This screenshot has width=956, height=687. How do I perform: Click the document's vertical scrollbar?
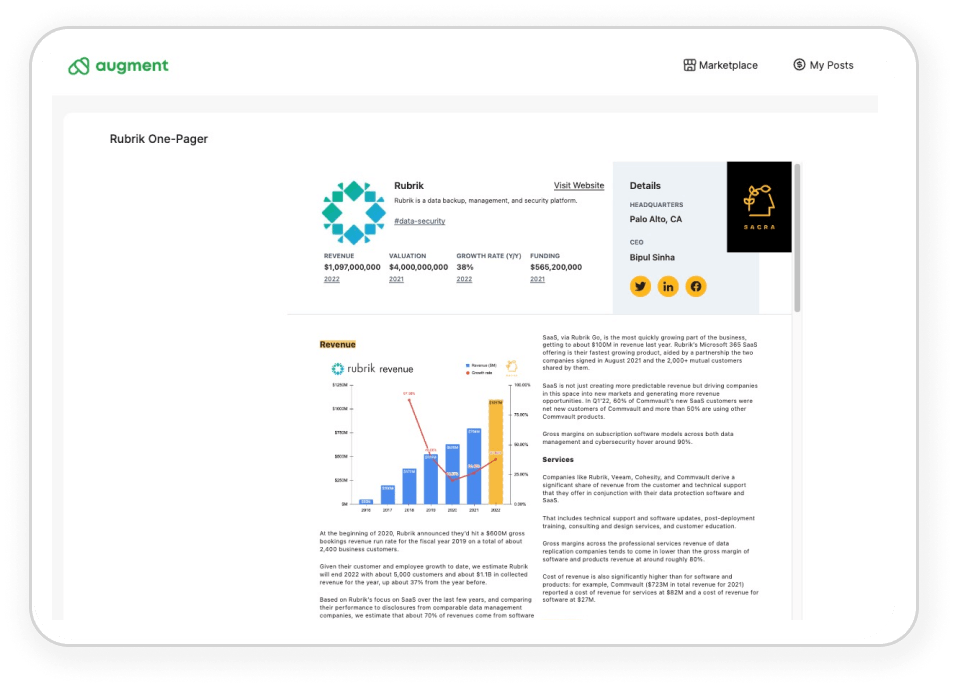797,238
